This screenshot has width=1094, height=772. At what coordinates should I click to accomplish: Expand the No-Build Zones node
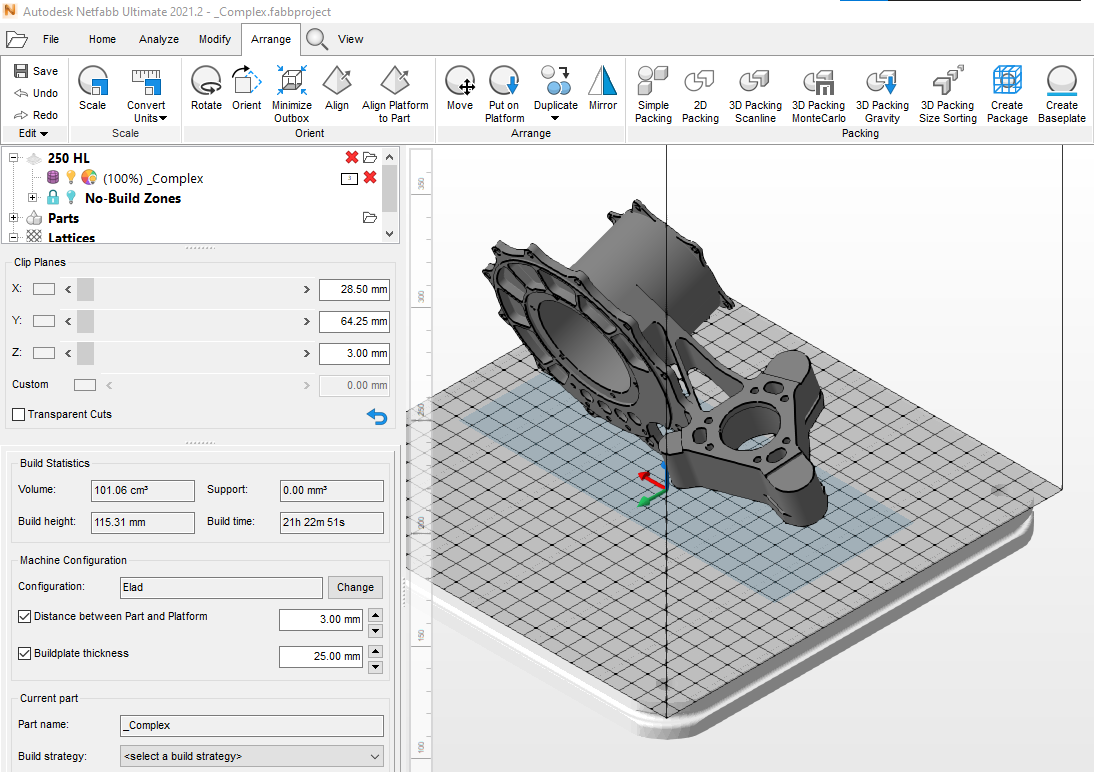pos(32,198)
